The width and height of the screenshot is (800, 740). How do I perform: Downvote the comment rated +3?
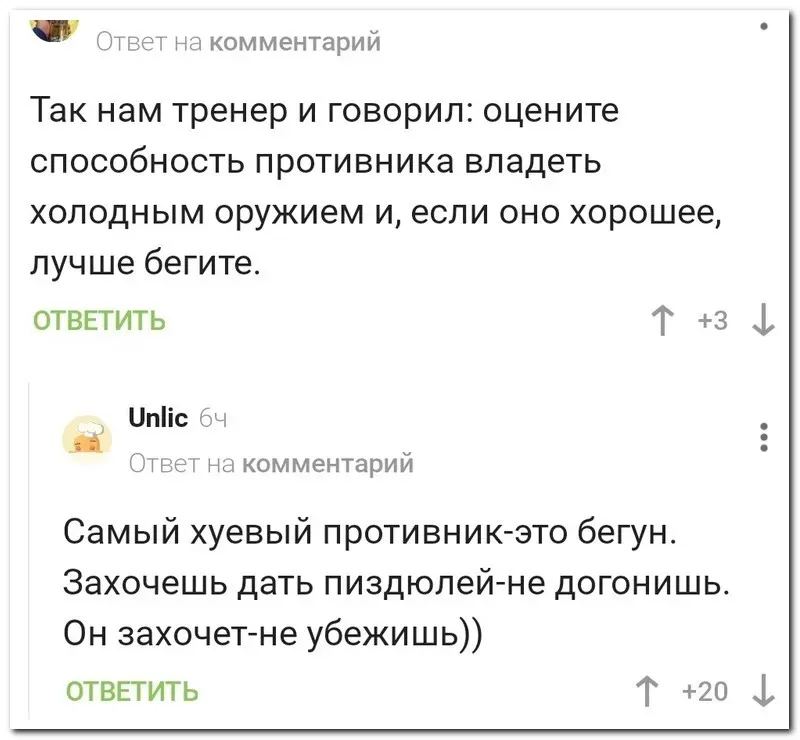click(x=762, y=322)
